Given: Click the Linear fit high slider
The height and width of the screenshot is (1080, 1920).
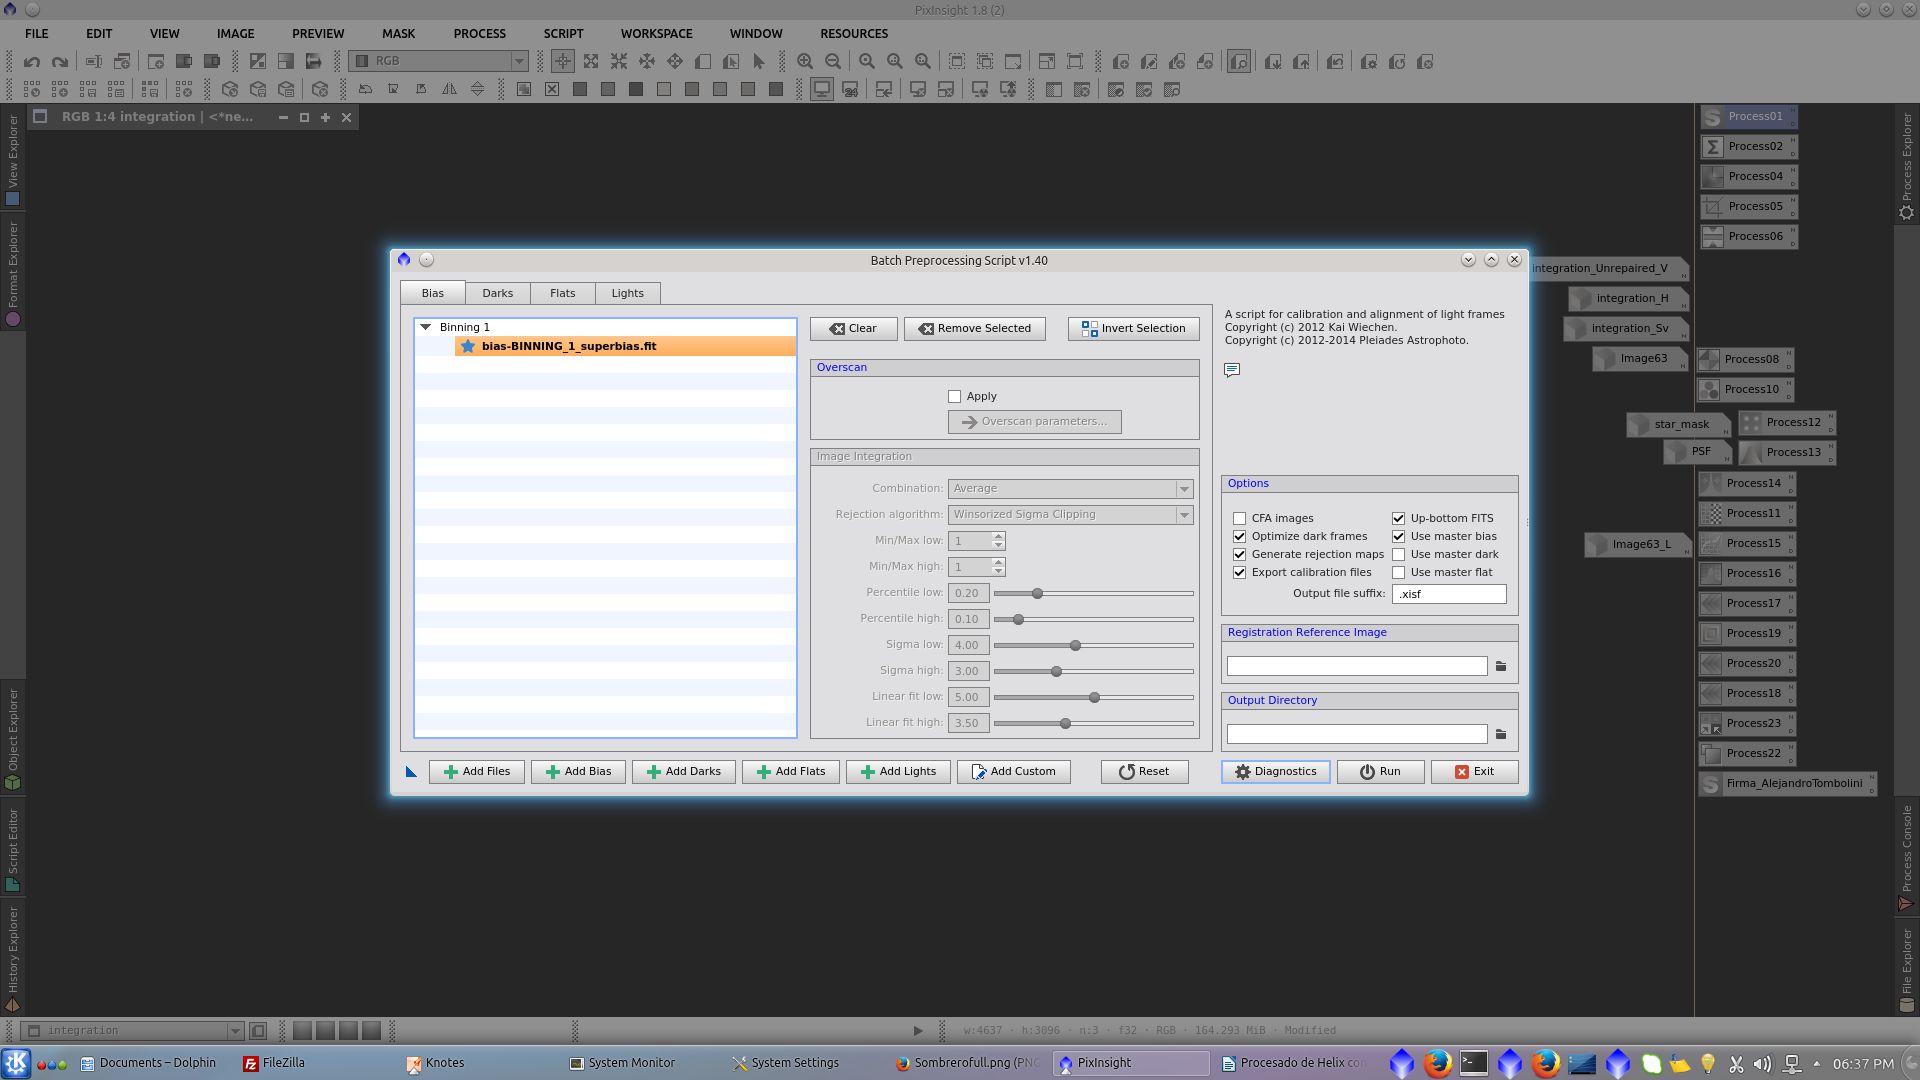Looking at the screenshot, I should point(1094,723).
